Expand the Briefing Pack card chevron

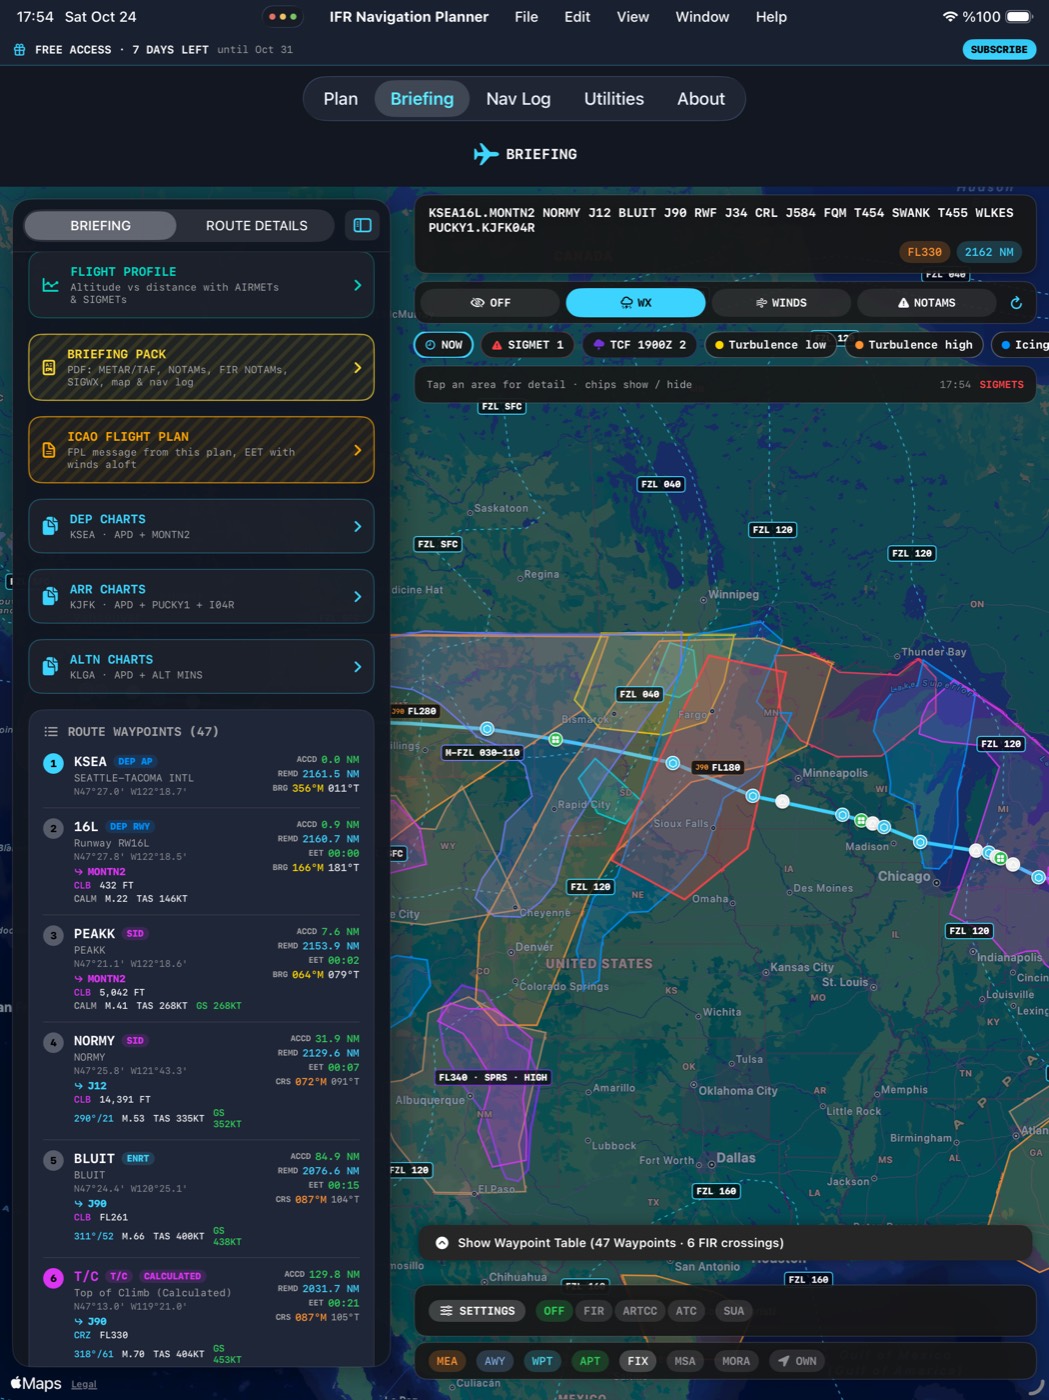point(358,368)
